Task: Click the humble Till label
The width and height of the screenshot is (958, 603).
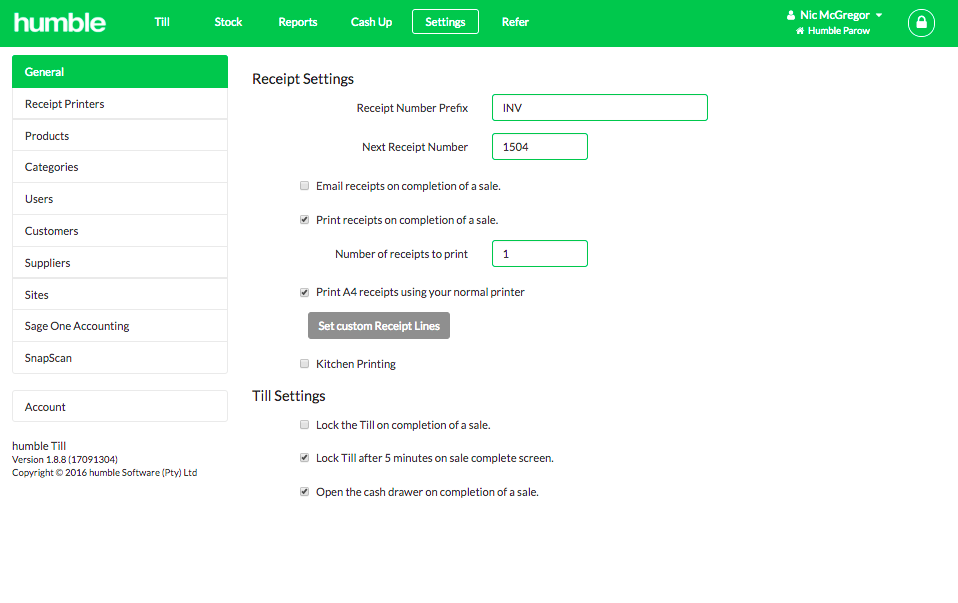Action: pyautogui.click(x=39, y=446)
